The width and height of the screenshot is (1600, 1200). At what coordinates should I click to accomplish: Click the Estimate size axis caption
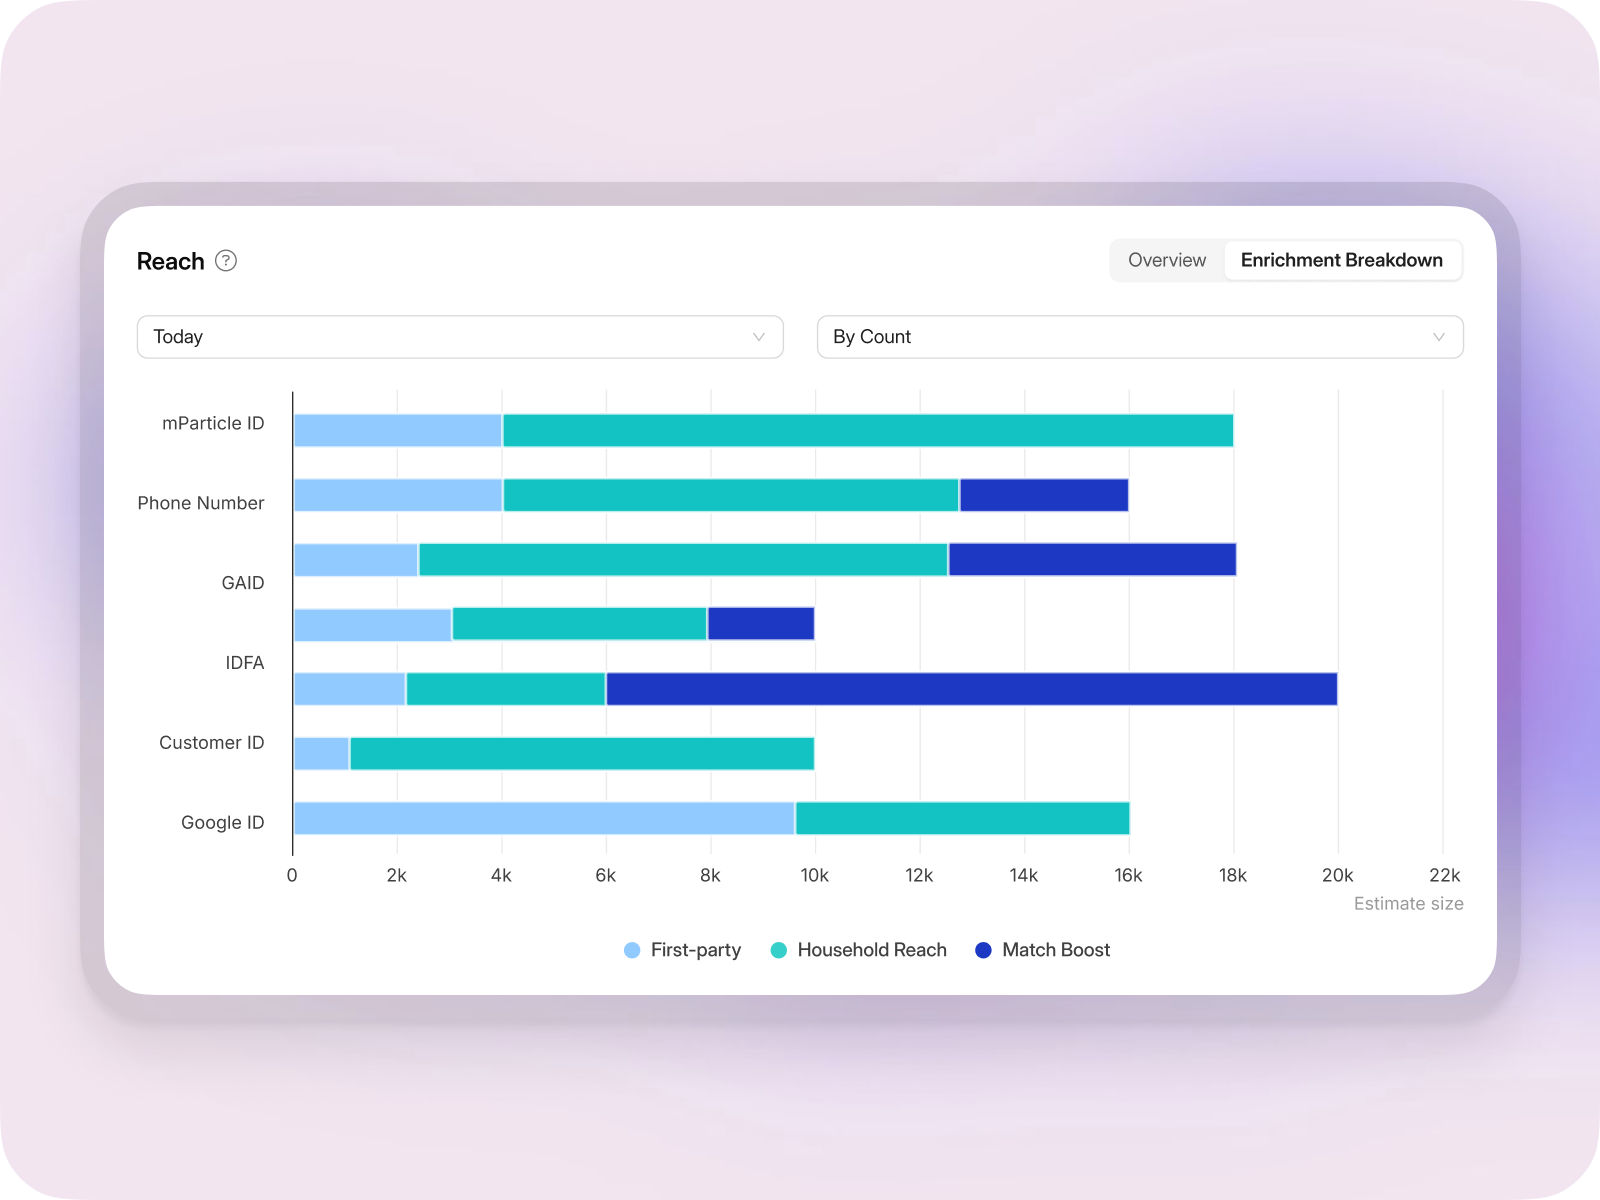[x=1409, y=904]
